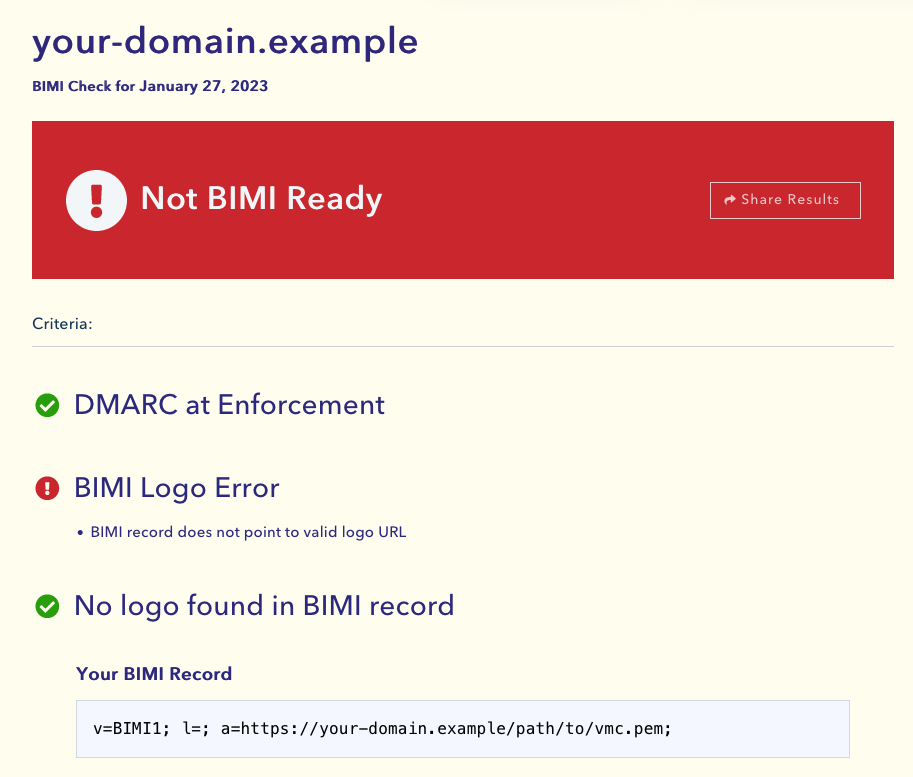This screenshot has width=913, height=777.
Task: Select the Criteria label
Action: click(x=62, y=324)
